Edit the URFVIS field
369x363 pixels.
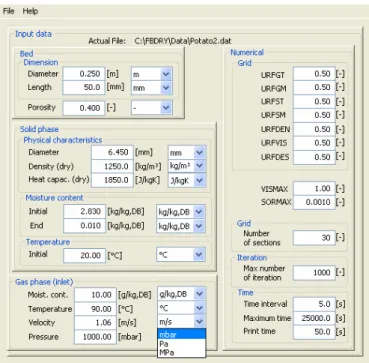pos(314,143)
